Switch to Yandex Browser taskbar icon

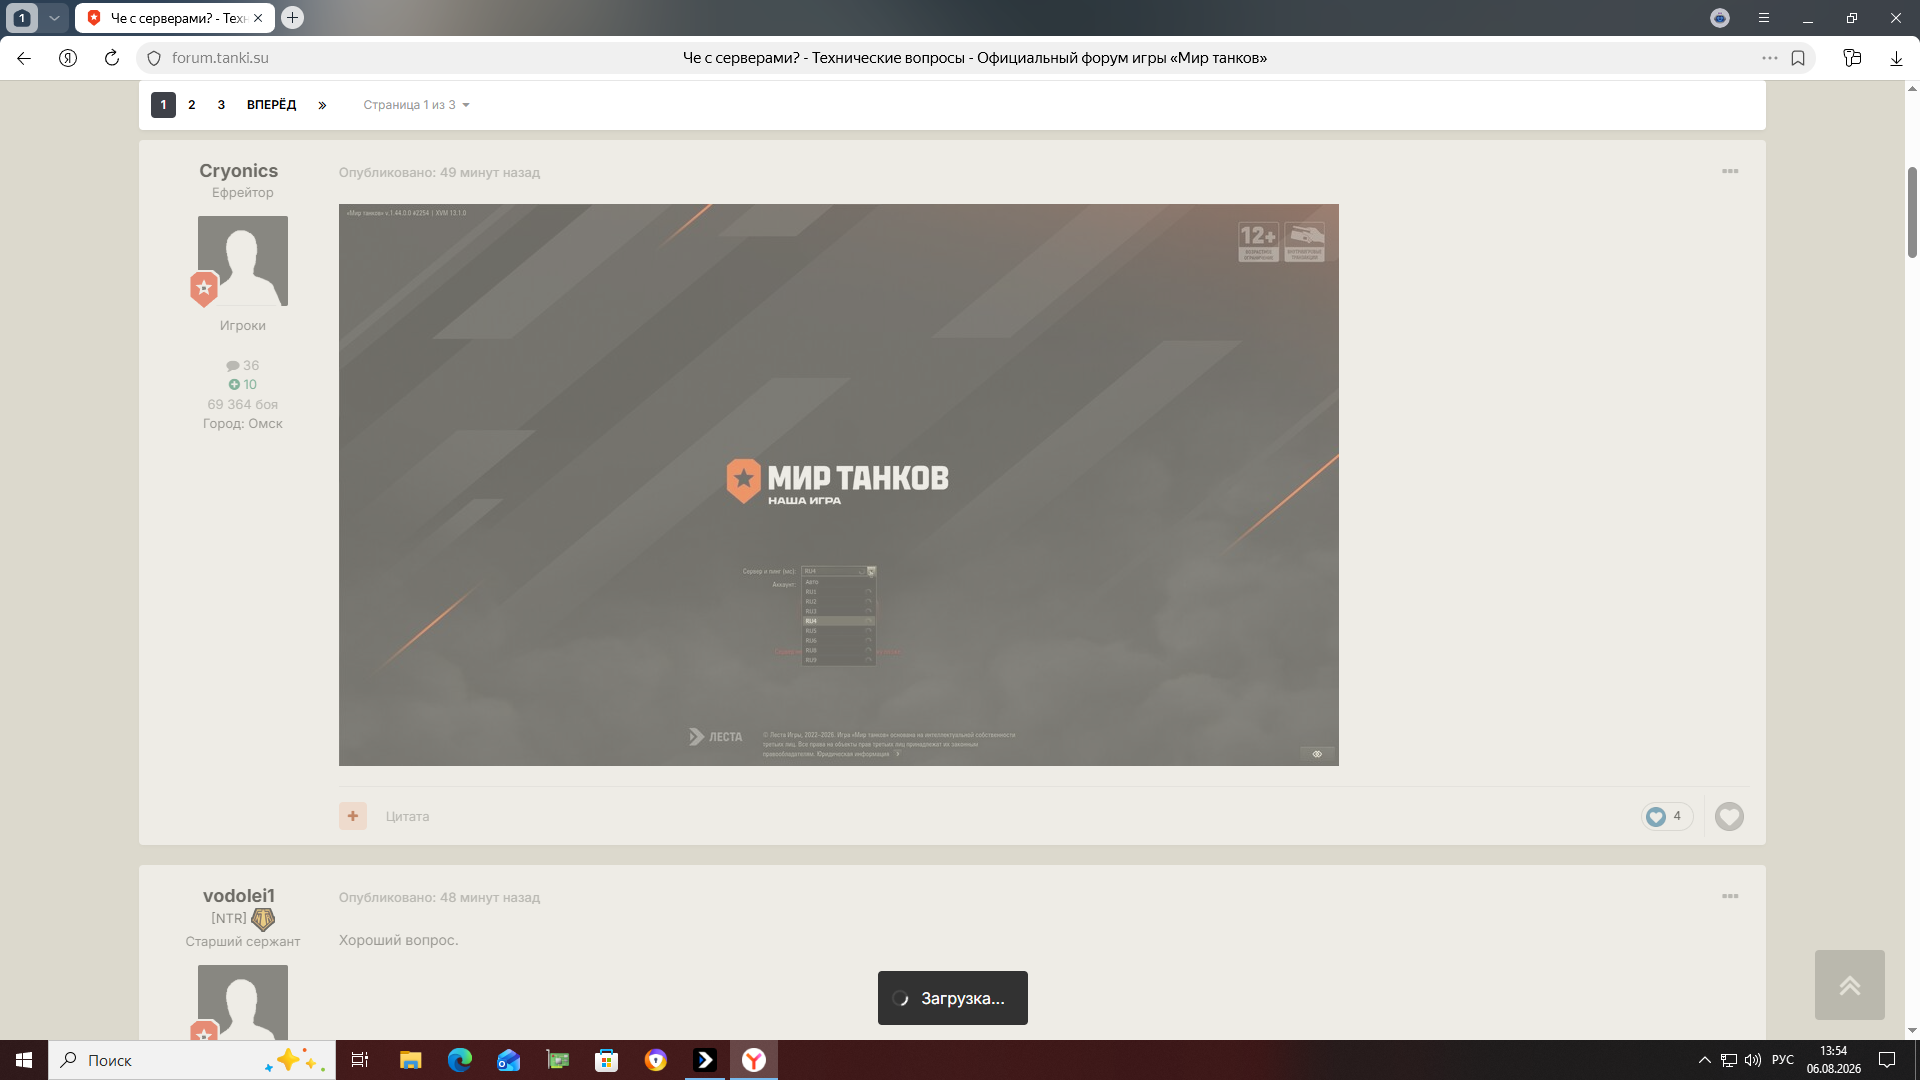[754, 1060]
